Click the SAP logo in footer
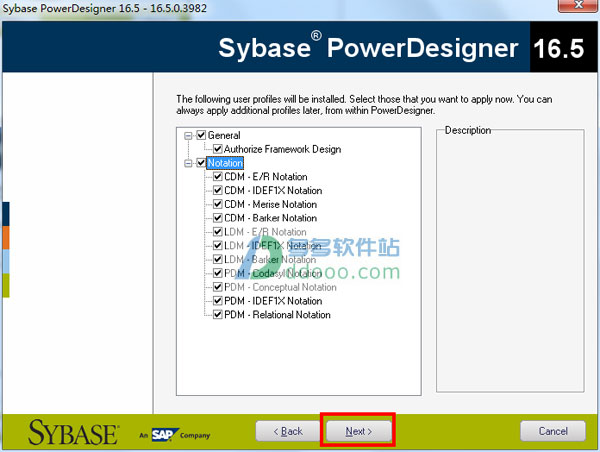The image size is (600, 452). click(165, 435)
